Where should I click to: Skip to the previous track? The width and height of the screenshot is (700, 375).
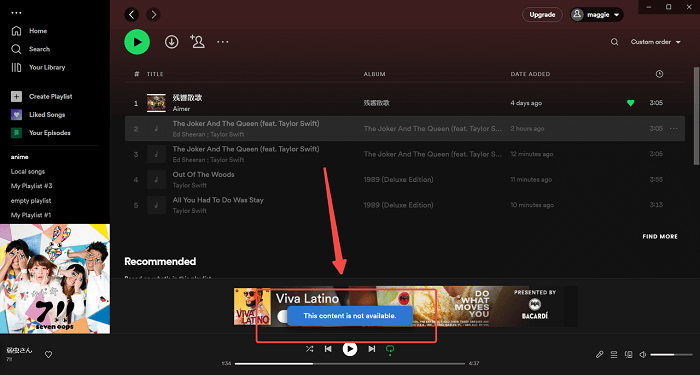(x=328, y=349)
